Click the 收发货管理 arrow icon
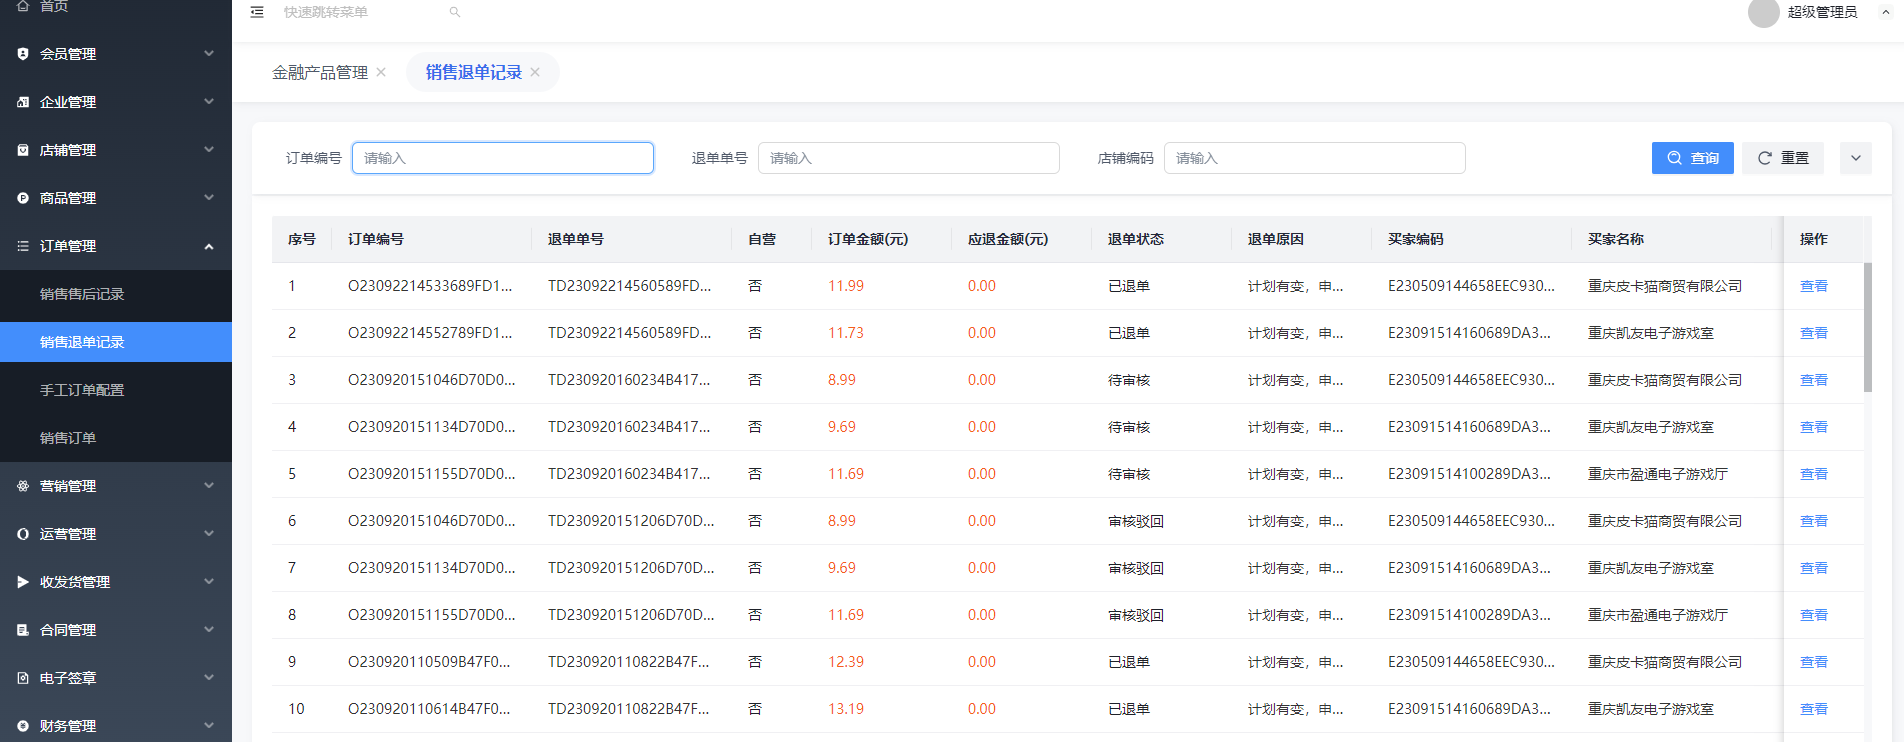Image resolution: width=1904 pixels, height=742 pixels. (23, 582)
